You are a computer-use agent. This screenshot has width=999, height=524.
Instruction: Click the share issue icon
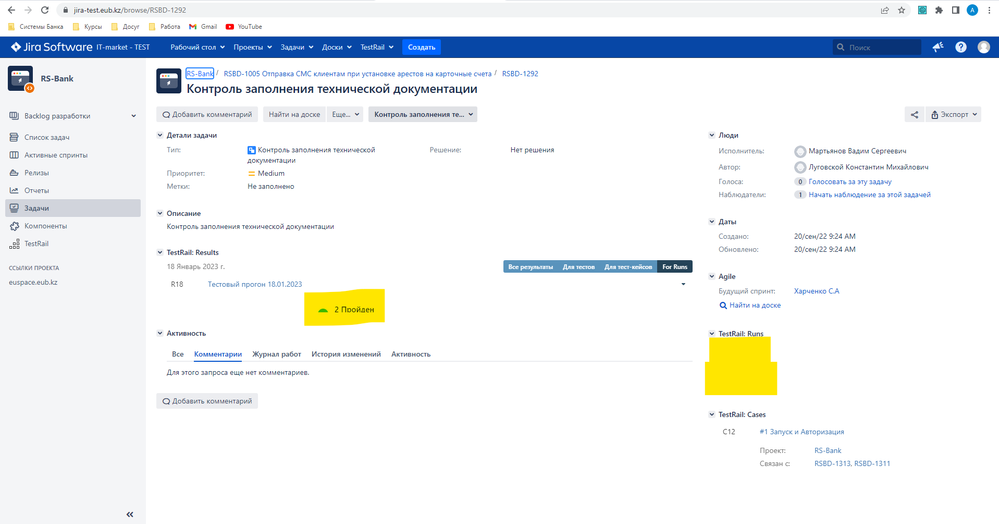coord(914,115)
